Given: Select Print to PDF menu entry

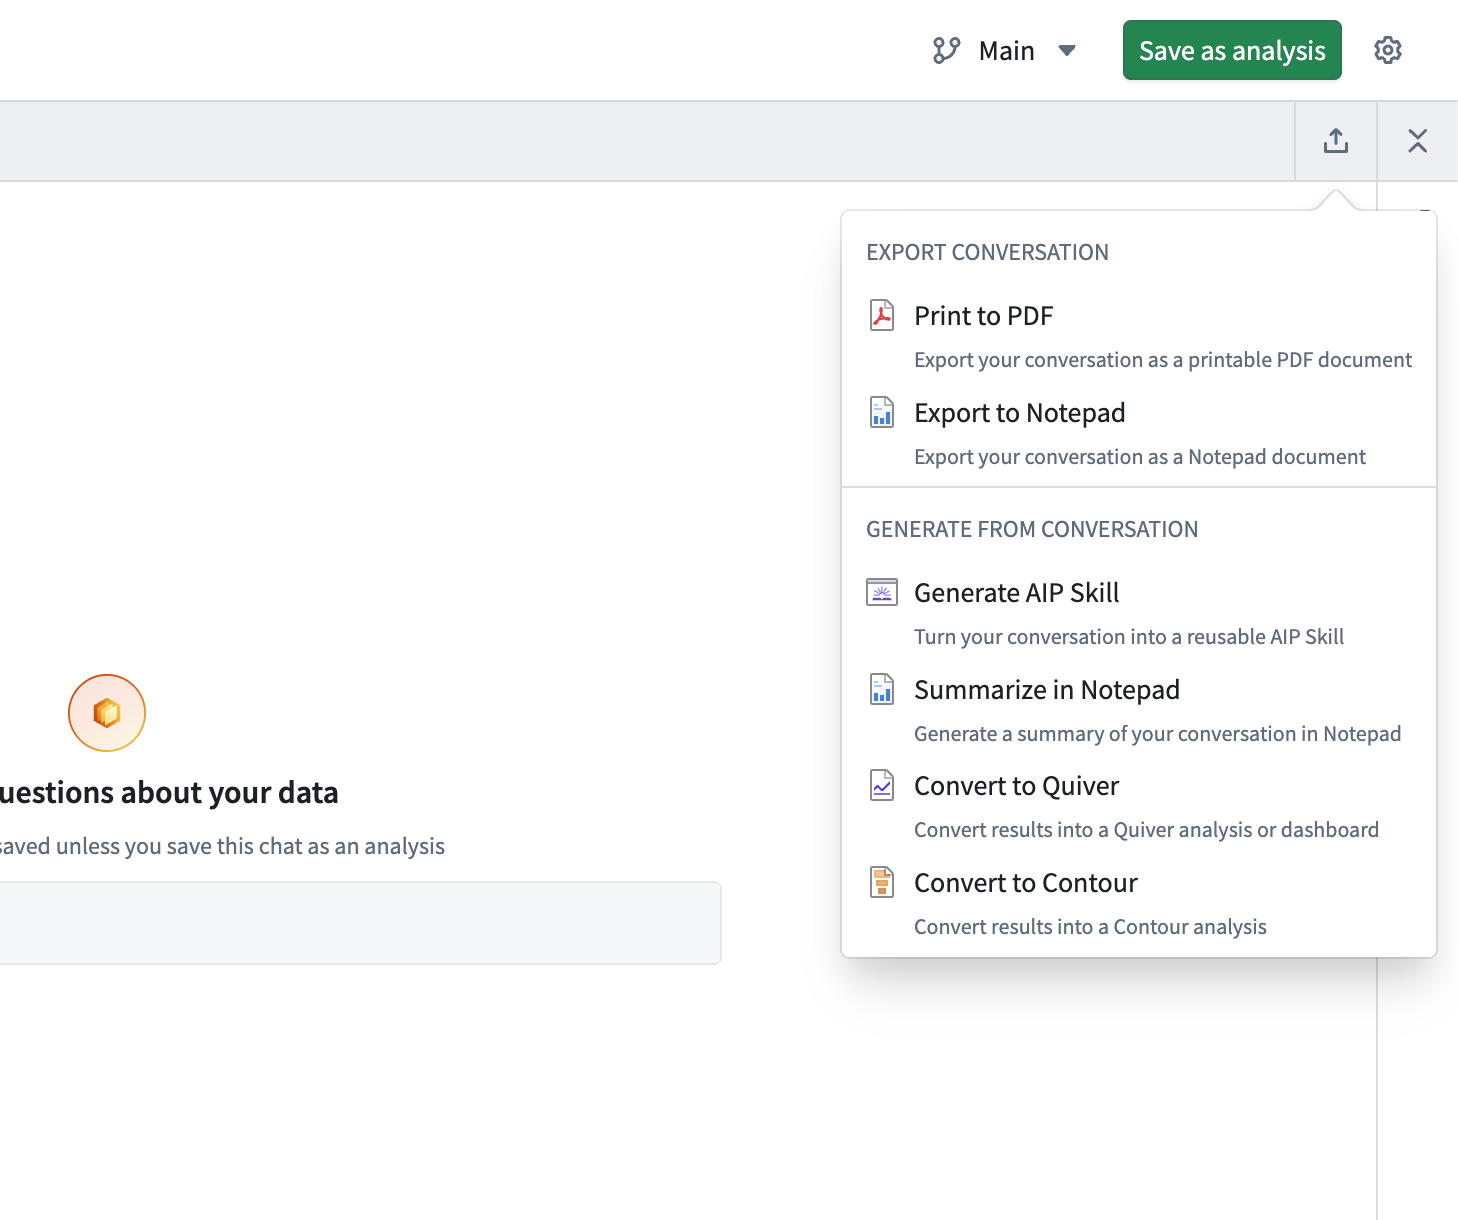Looking at the screenshot, I should [1139, 336].
